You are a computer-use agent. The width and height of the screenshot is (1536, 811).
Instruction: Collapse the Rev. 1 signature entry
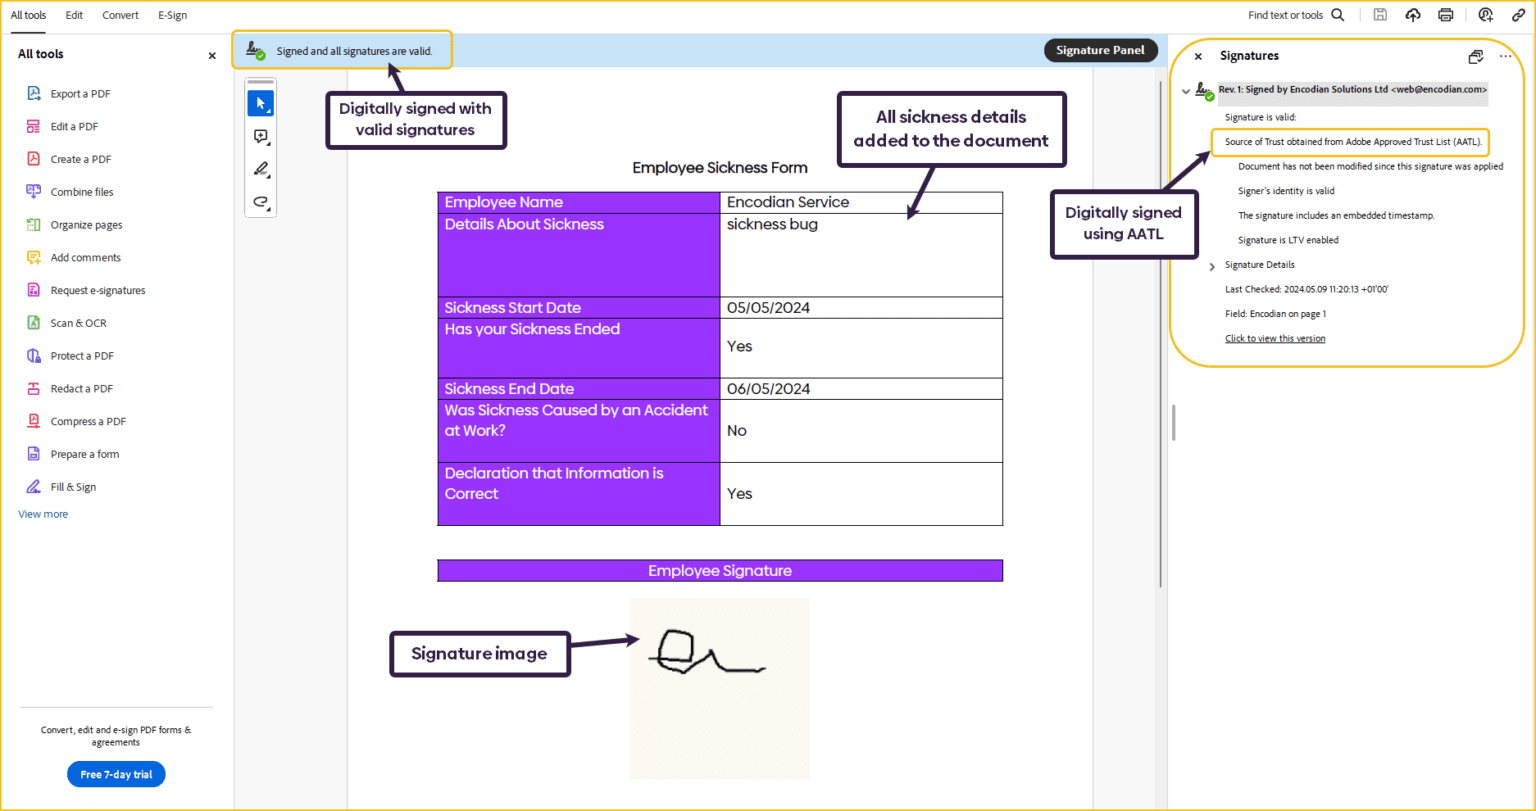[1186, 89]
